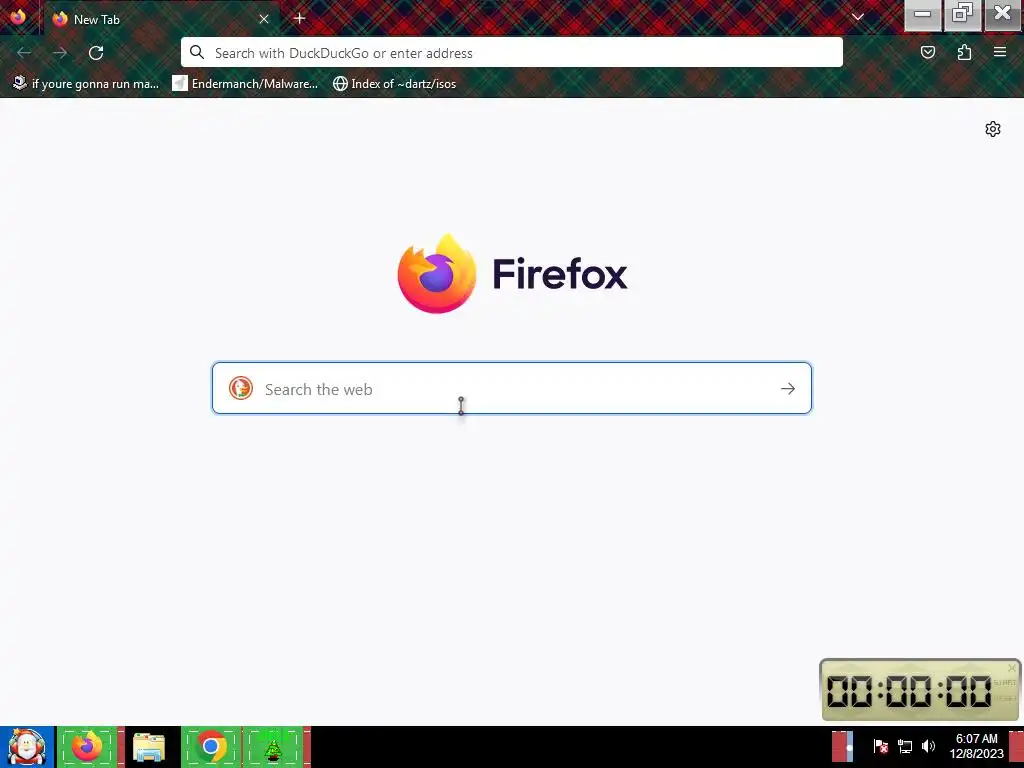Open the network tray icon
This screenshot has width=1024, height=768.
(904, 746)
